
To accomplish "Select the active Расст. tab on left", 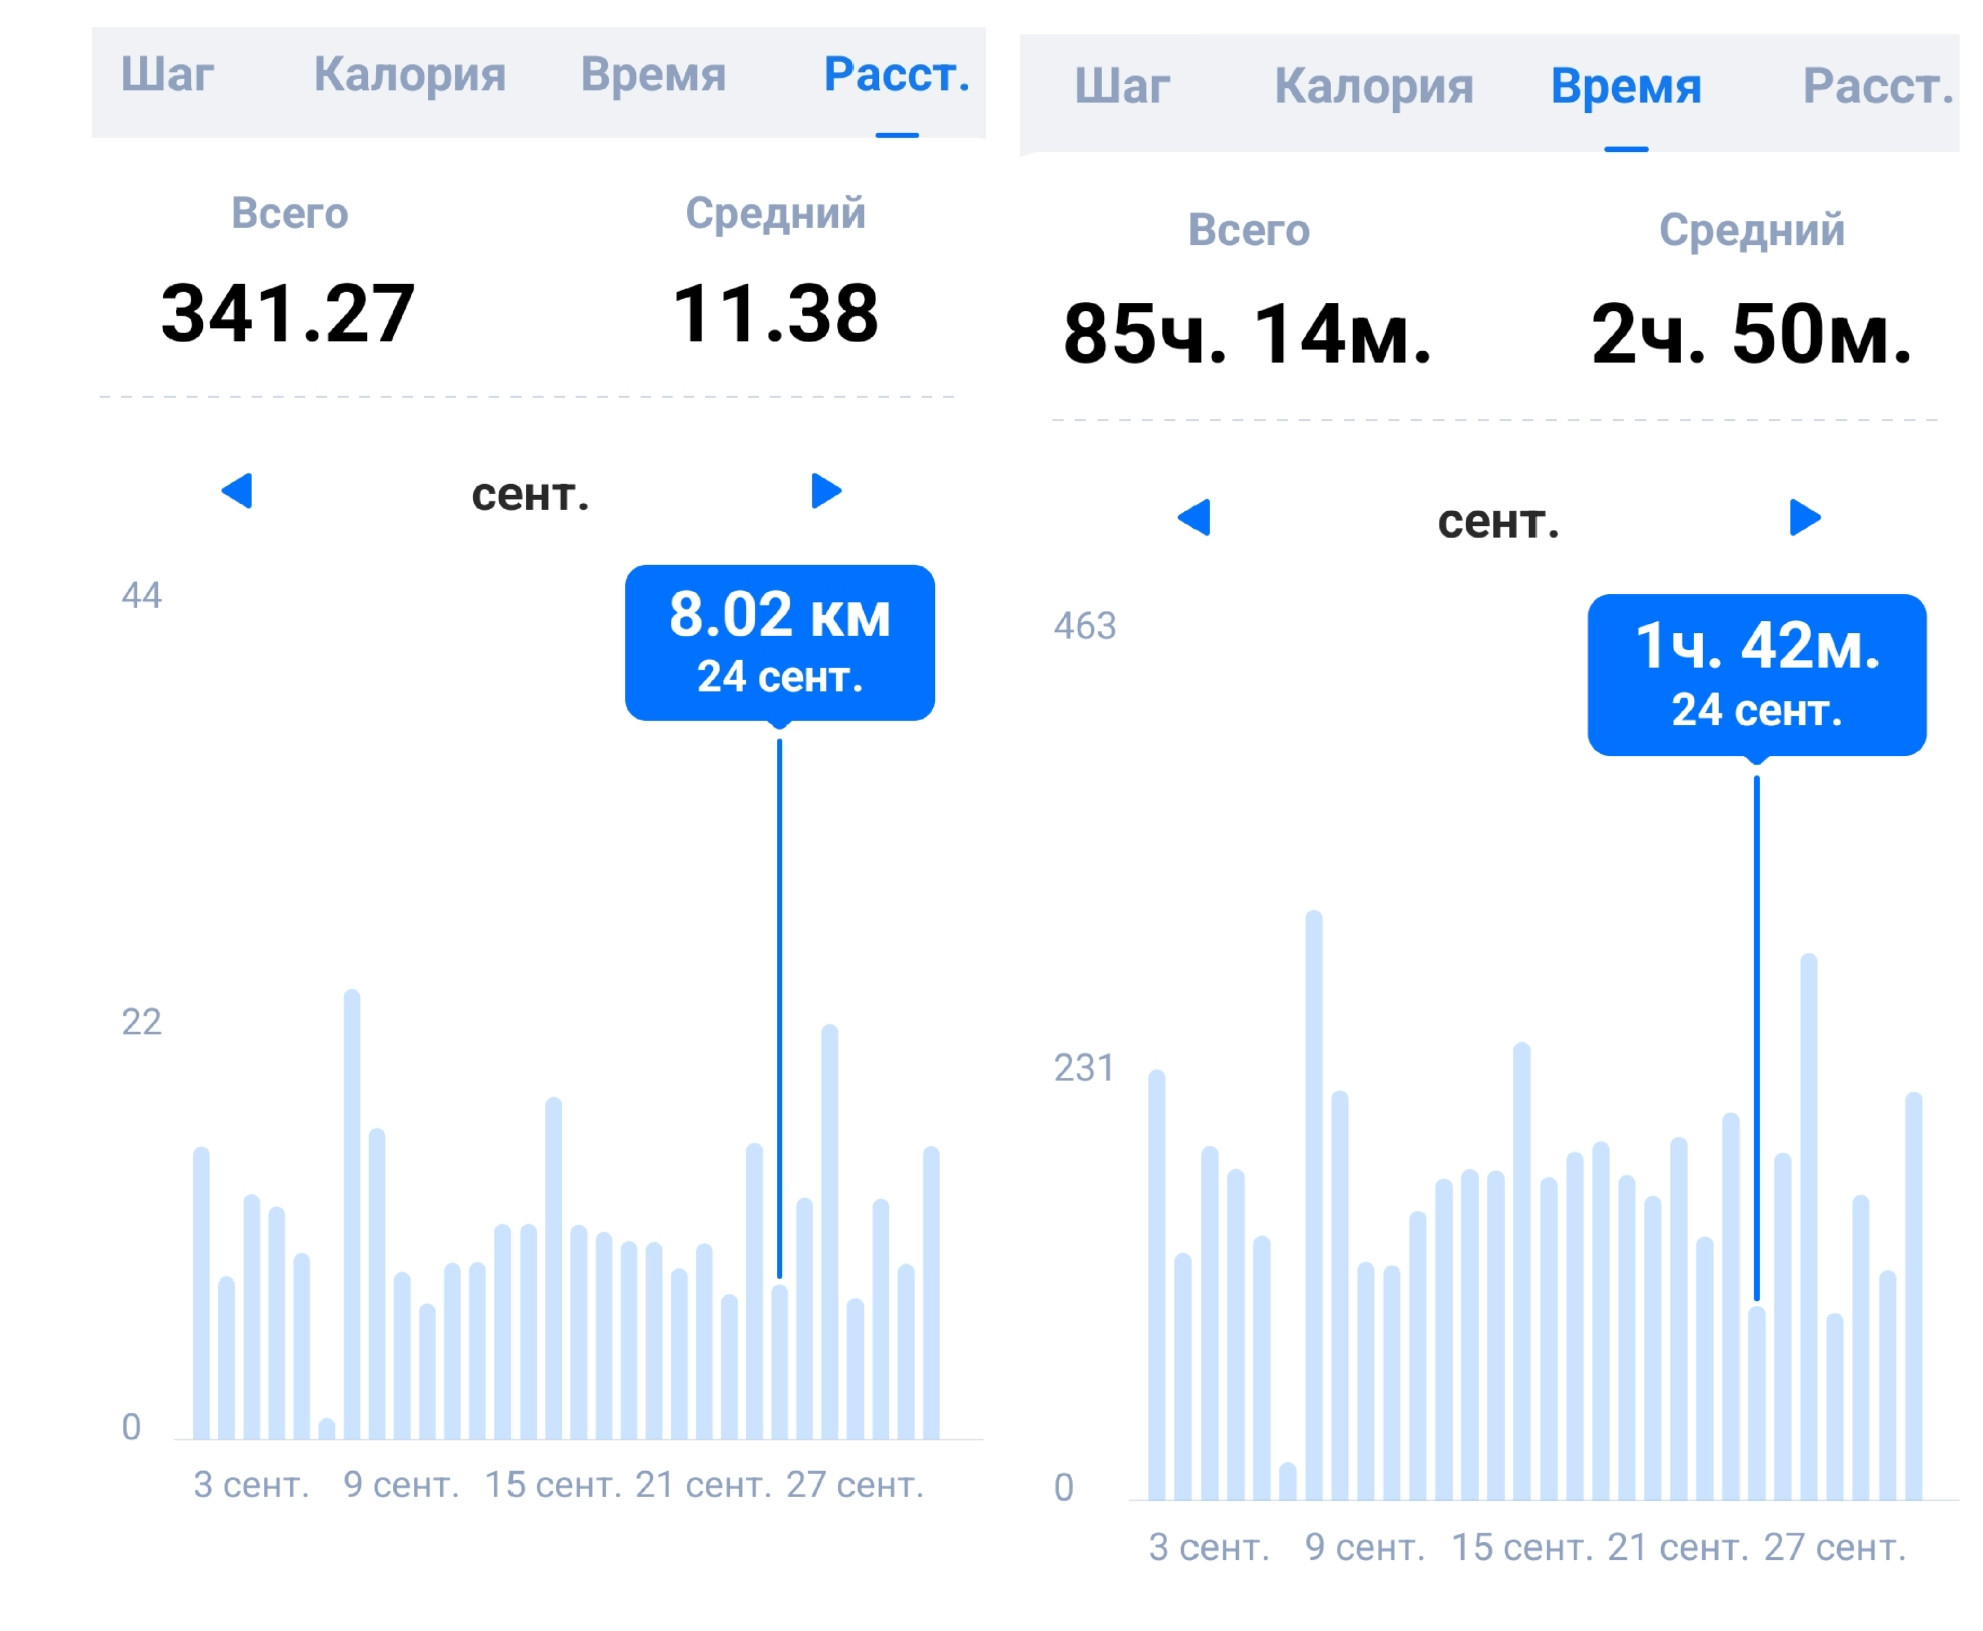I will (x=897, y=75).
